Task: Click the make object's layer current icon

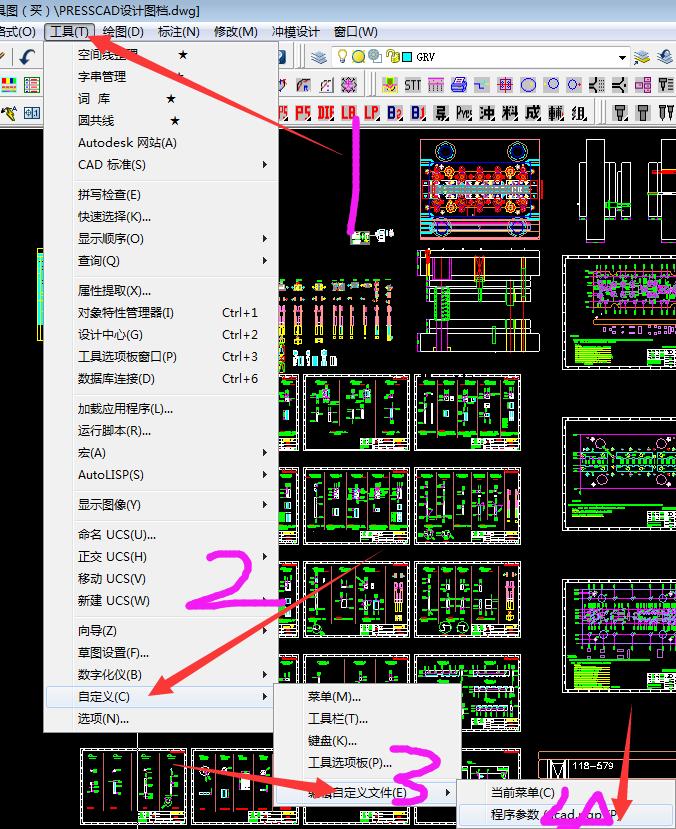Action: pyautogui.click(x=641, y=57)
